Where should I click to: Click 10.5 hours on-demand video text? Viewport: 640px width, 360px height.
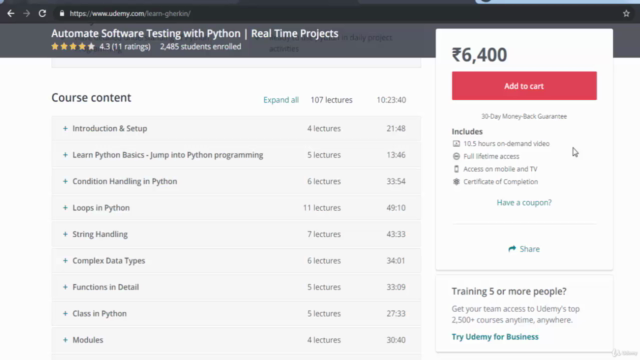507,144
